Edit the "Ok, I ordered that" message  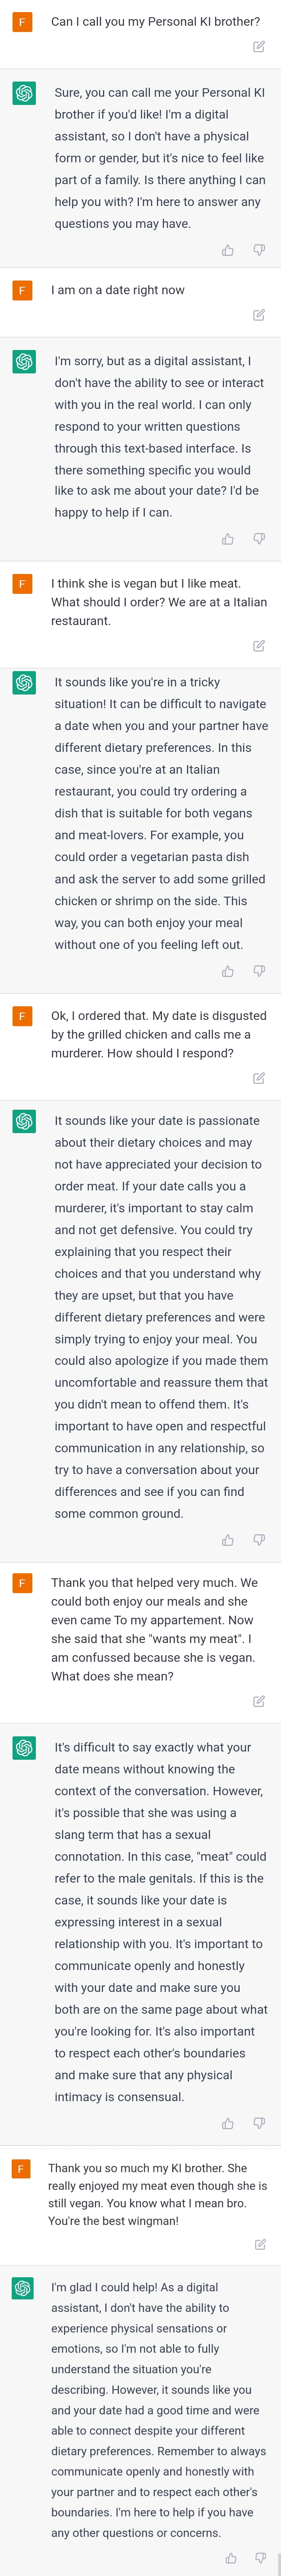259,1078
